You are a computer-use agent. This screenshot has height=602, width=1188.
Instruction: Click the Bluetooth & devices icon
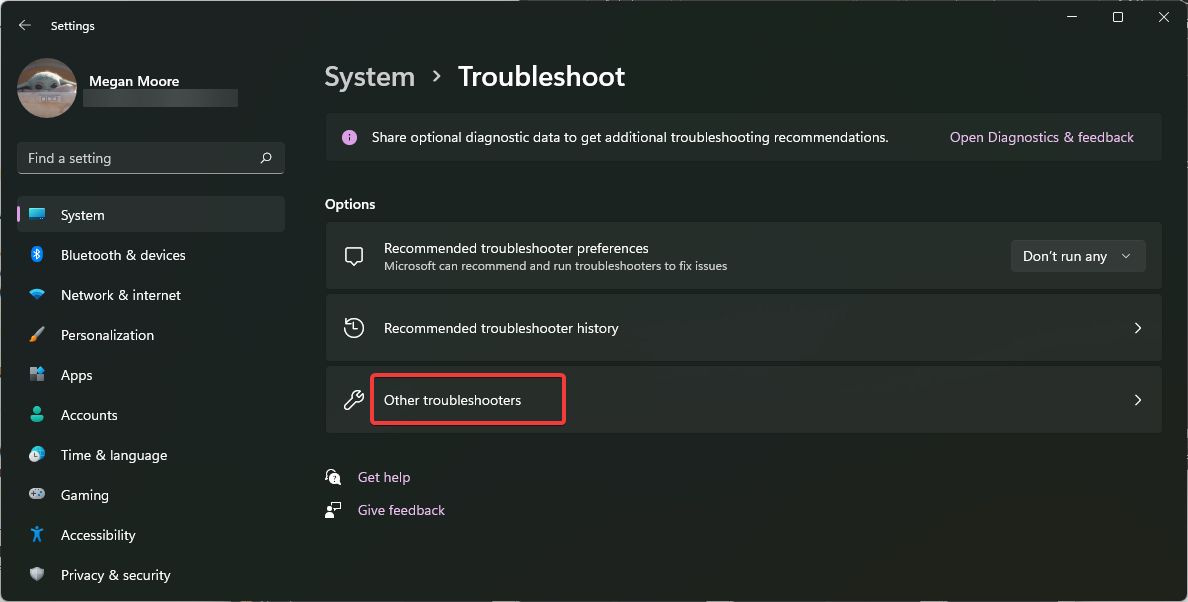(37, 255)
